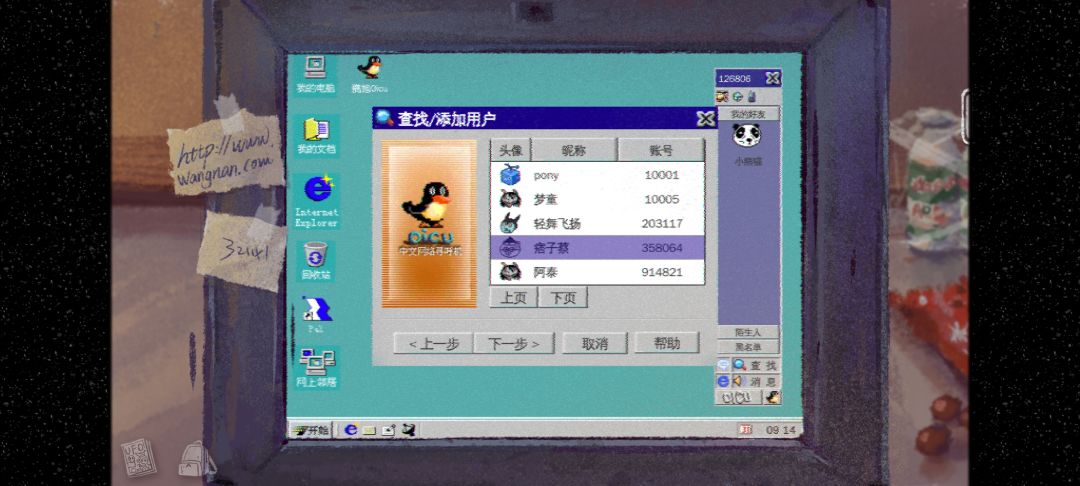Image resolution: width=1080 pixels, height=486 pixels.
Task: Open the 陌生人 strangers group tab
Action: (x=748, y=332)
